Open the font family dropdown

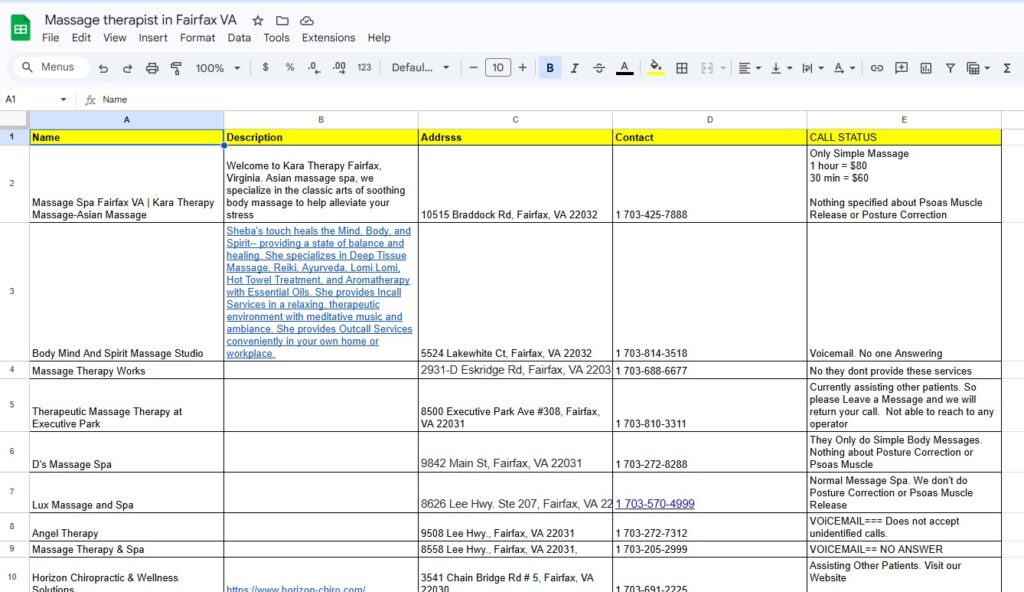[420, 67]
